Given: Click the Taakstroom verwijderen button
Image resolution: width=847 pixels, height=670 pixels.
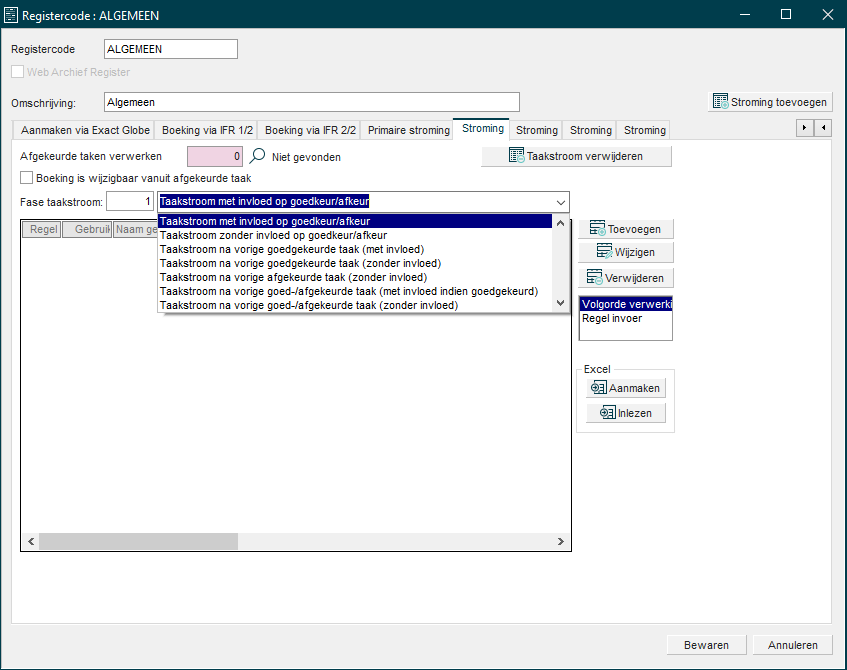Looking at the screenshot, I should pos(576,156).
